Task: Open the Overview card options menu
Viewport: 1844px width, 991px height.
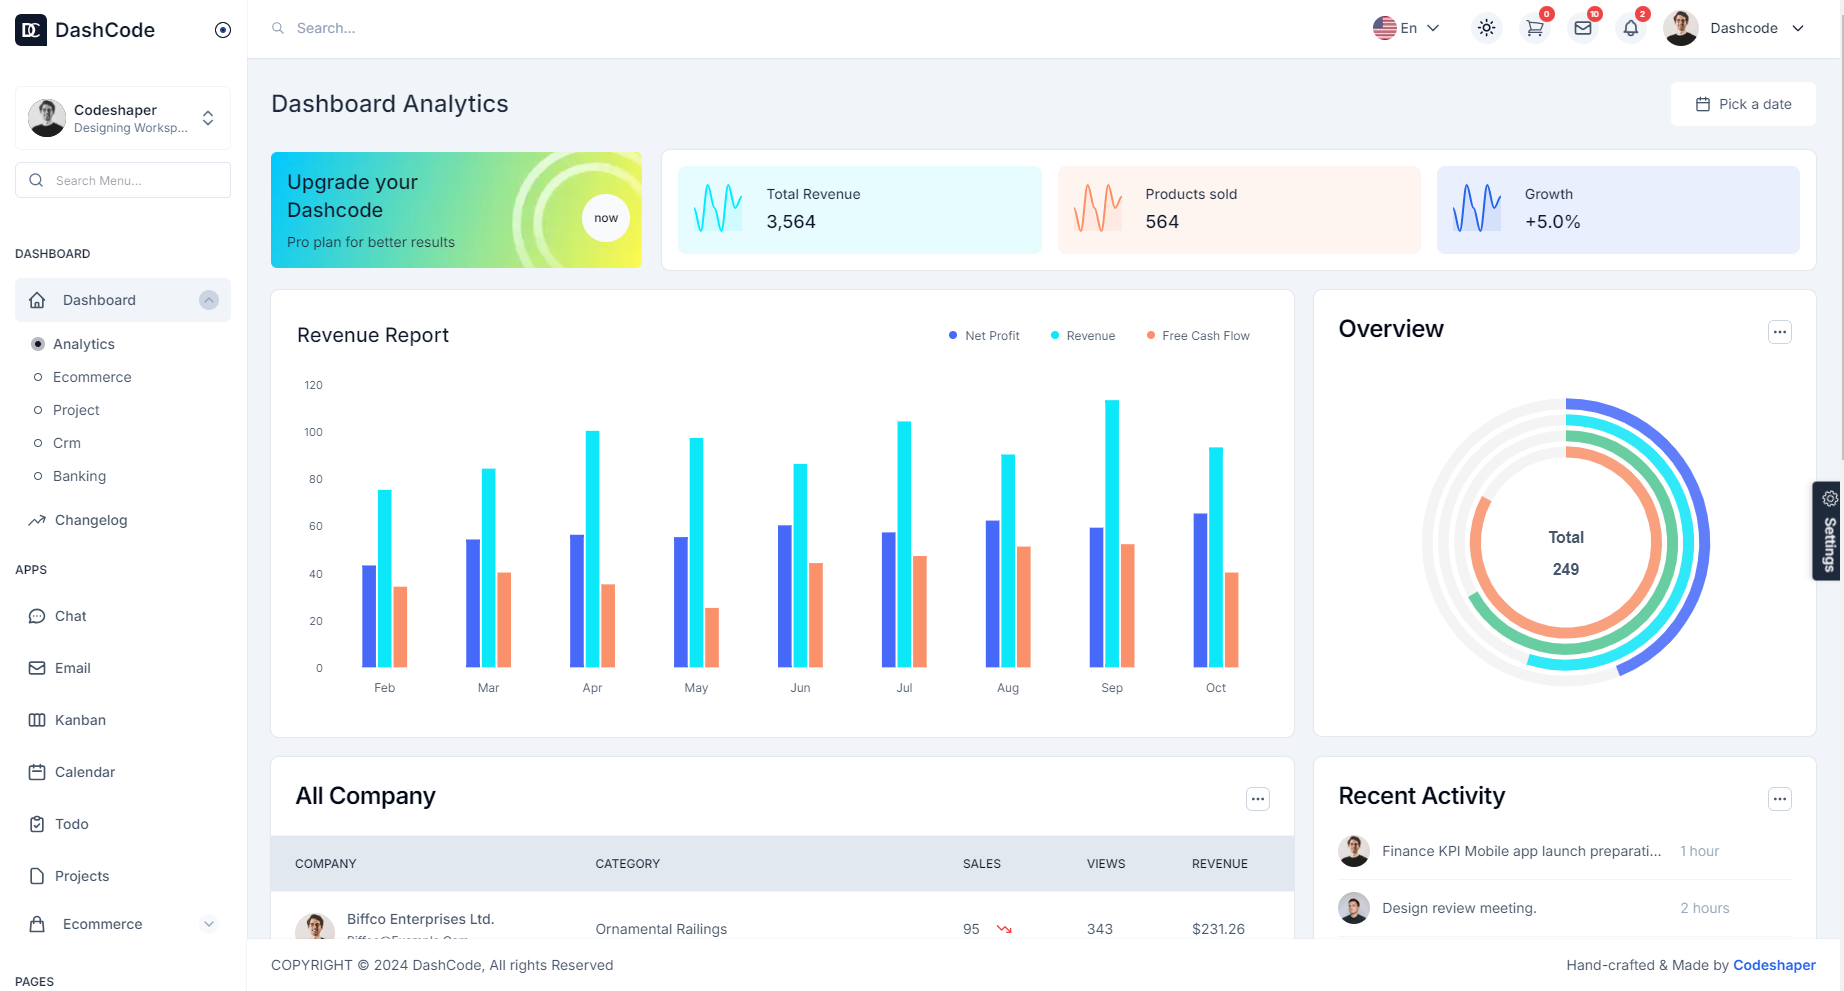Action: (x=1780, y=332)
